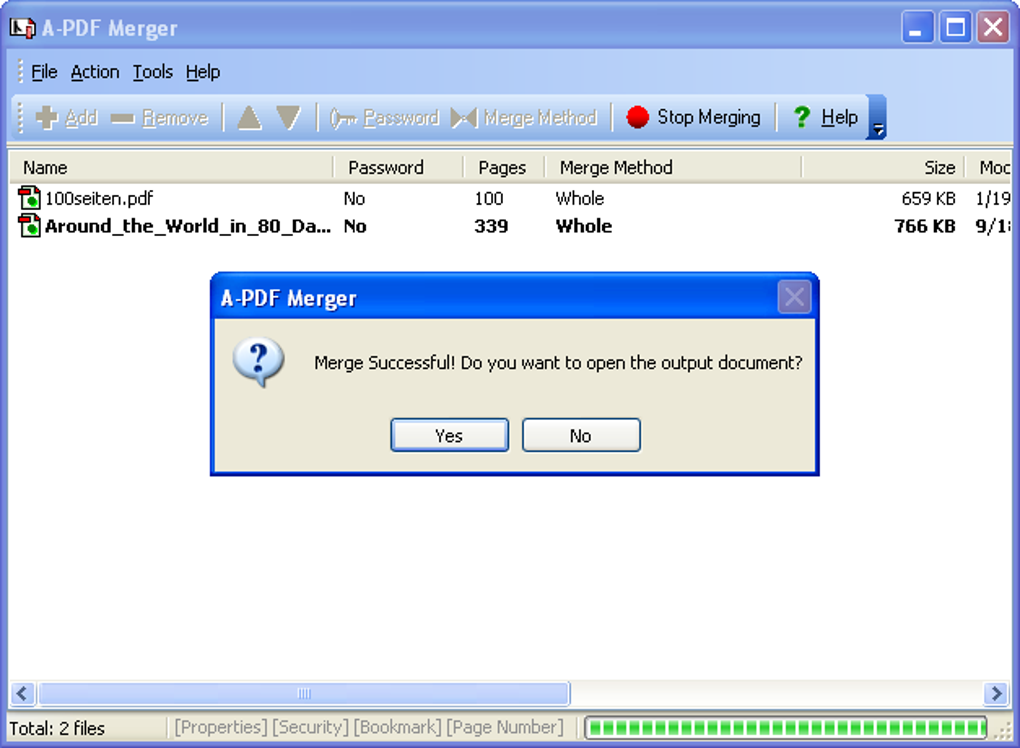
Task: Click Total: 2 files status text
Action: tap(57, 728)
